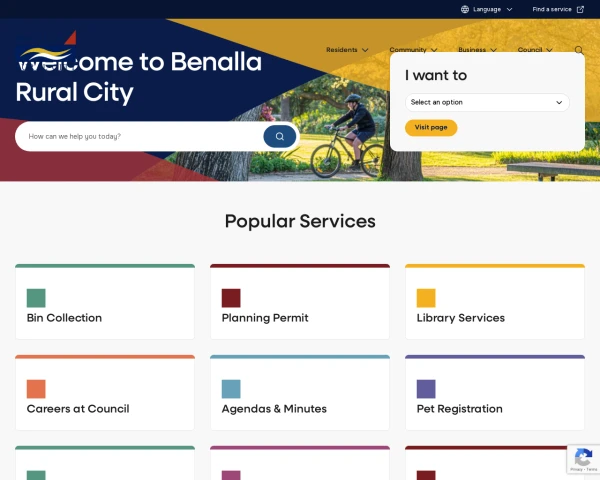Click the Benalla Rural City logo
This screenshot has width=600, height=480.
click(46, 51)
